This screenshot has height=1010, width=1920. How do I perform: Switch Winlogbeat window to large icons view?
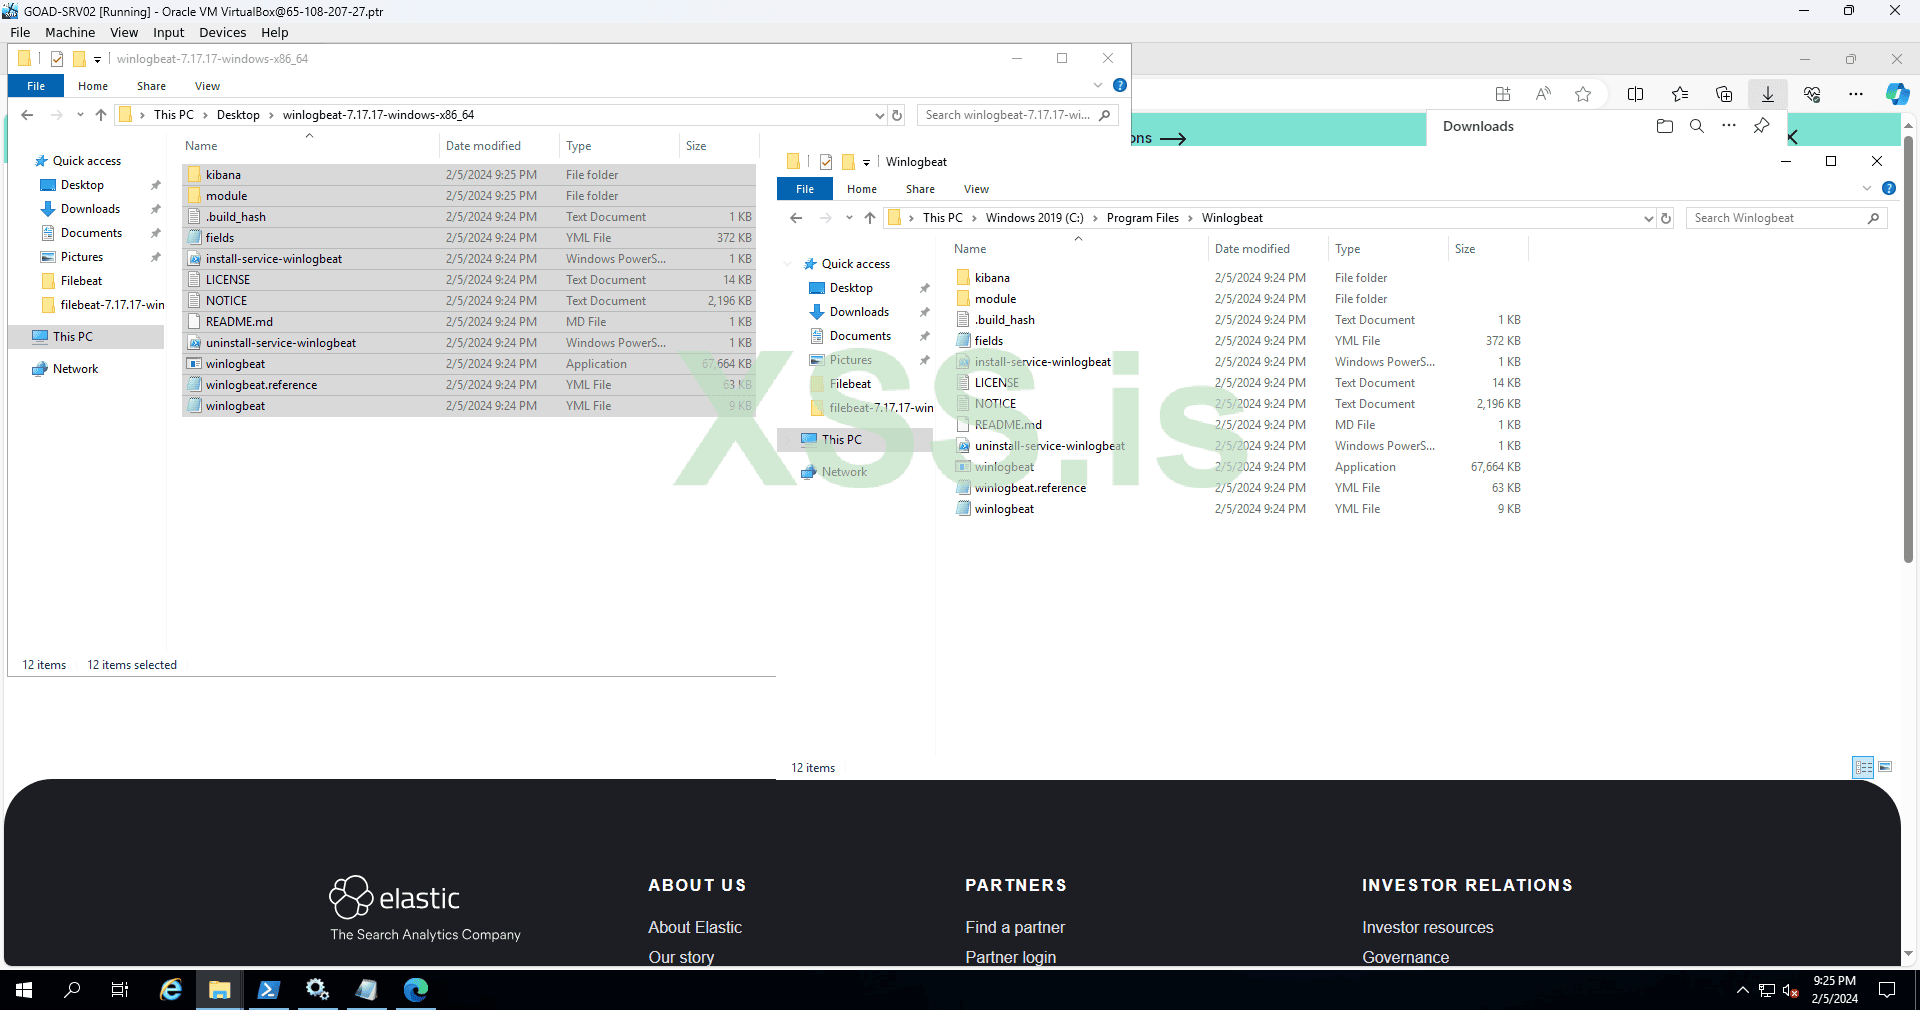pyautogui.click(x=1885, y=767)
